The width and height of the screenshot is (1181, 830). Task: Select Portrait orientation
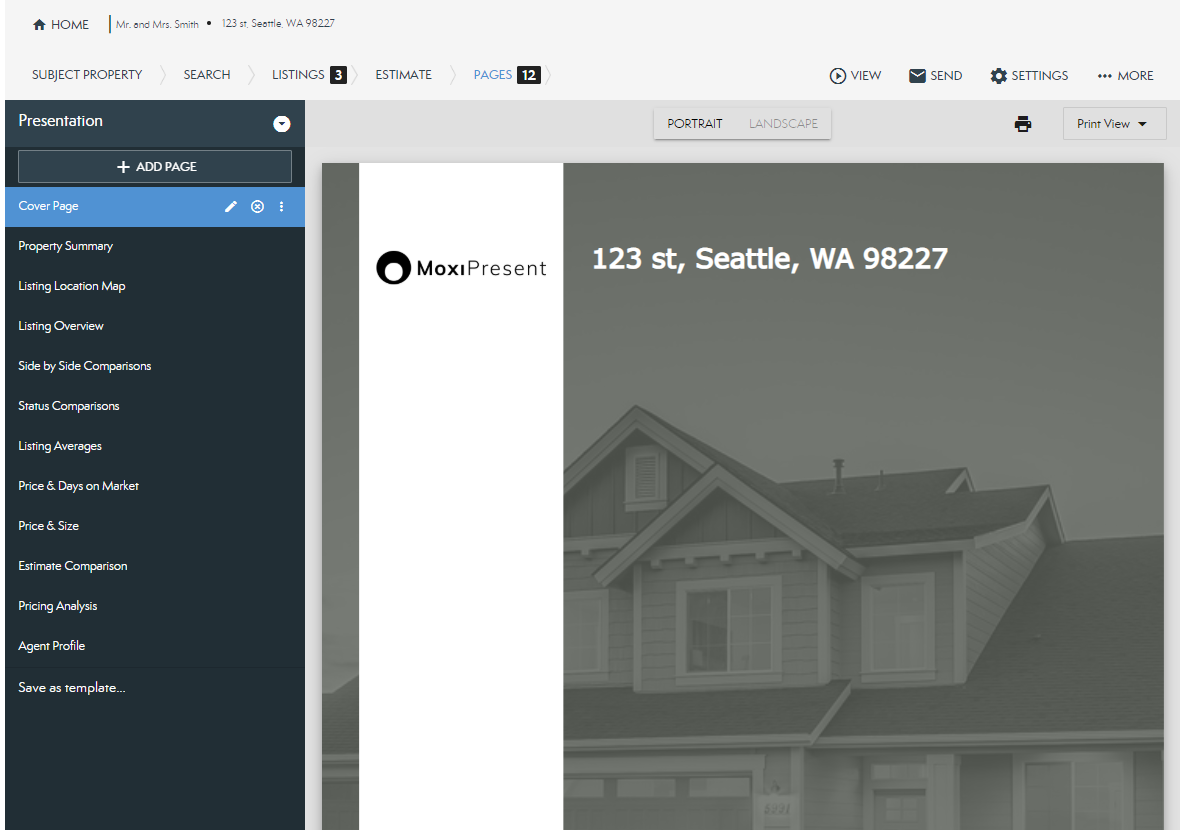(x=695, y=124)
